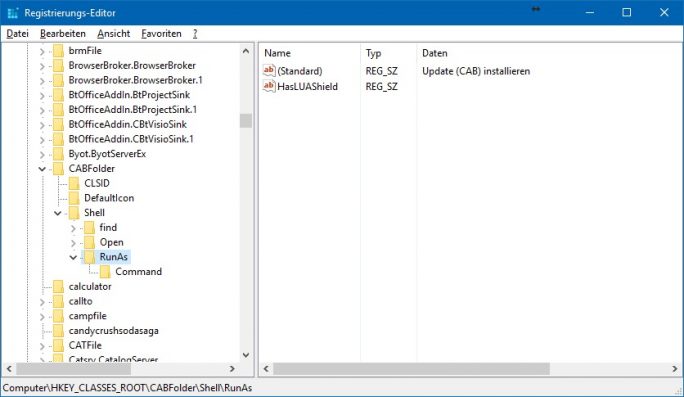Expand the BtOfficeAddIn.BtProjectSink key
Image resolution: width=684 pixels, height=397 pixels.
[42, 96]
